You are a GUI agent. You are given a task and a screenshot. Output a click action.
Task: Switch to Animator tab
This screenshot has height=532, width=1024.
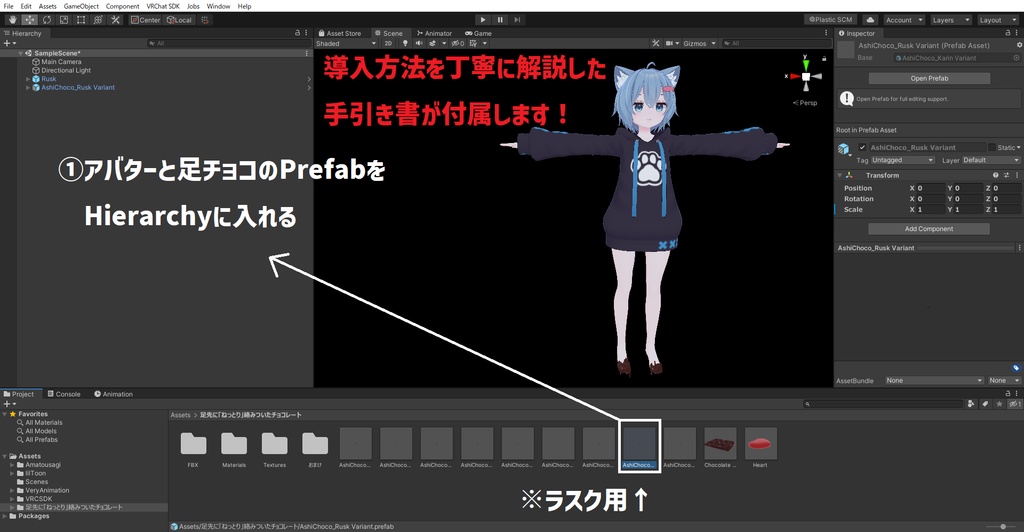[434, 33]
